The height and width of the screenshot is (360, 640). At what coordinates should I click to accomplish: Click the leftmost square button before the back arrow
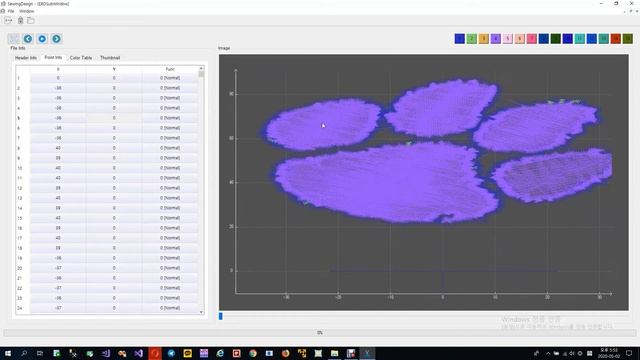pyautogui.click(x=13, y=39)
